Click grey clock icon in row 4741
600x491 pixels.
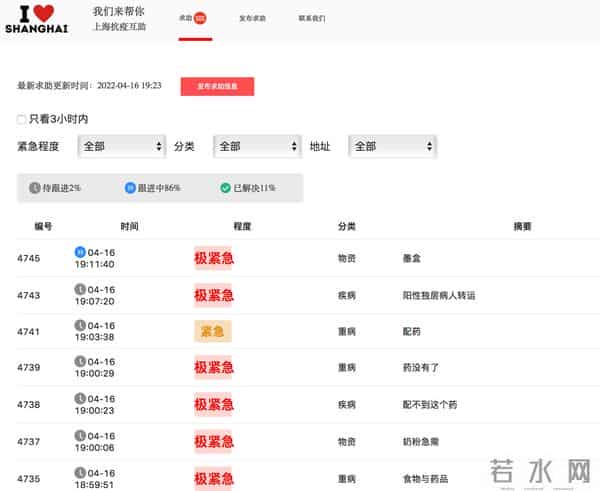(x=80, y=325)
